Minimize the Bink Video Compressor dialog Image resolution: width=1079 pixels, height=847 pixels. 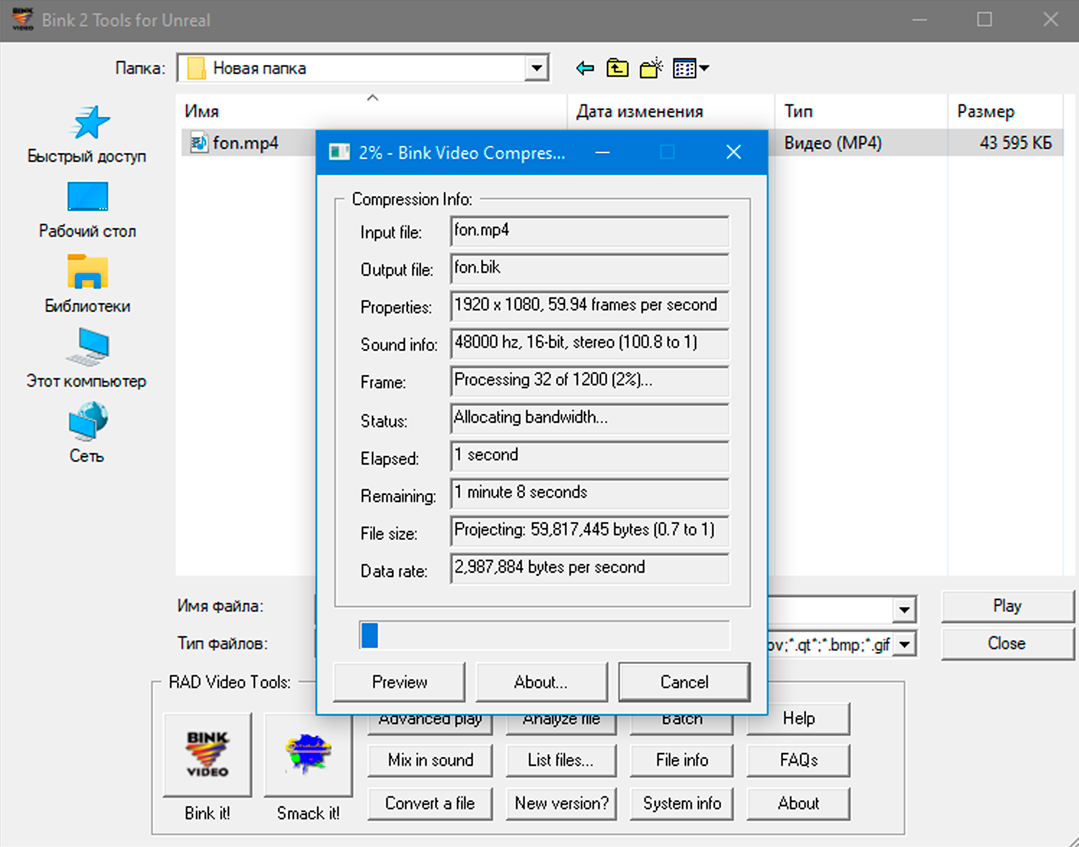pyautogui.click(x=603, y=152)
